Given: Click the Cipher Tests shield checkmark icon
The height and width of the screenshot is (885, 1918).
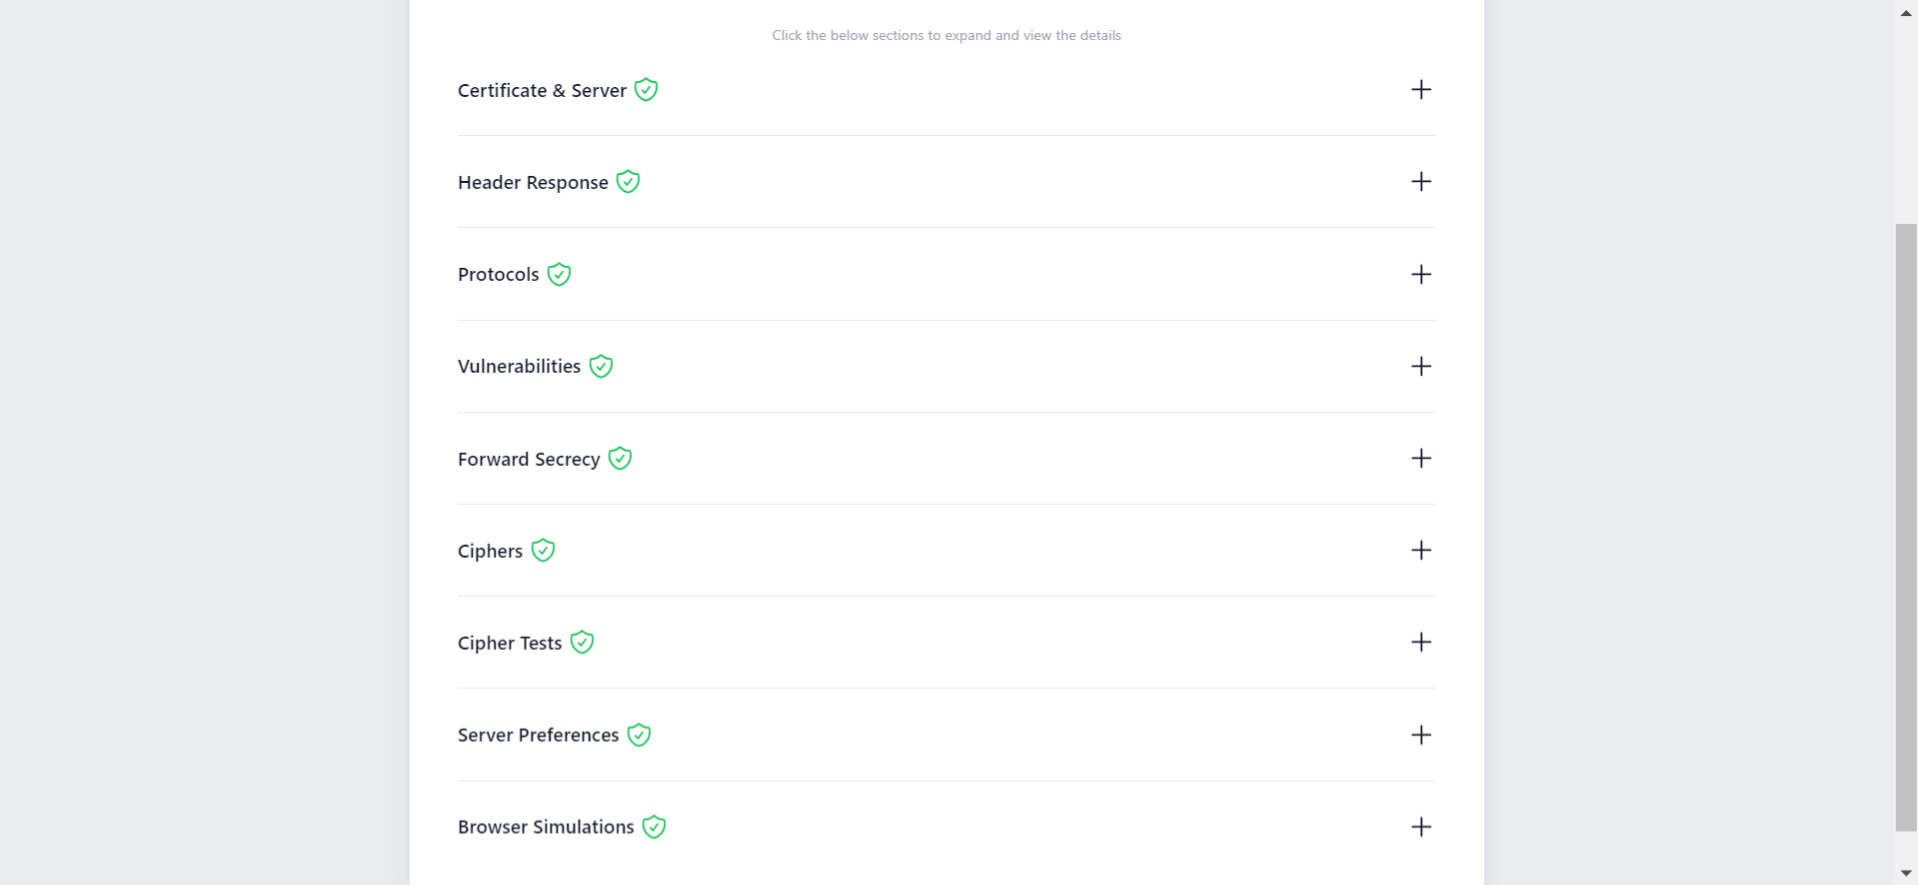Looking at the screenshot, I should pos(581,642).
